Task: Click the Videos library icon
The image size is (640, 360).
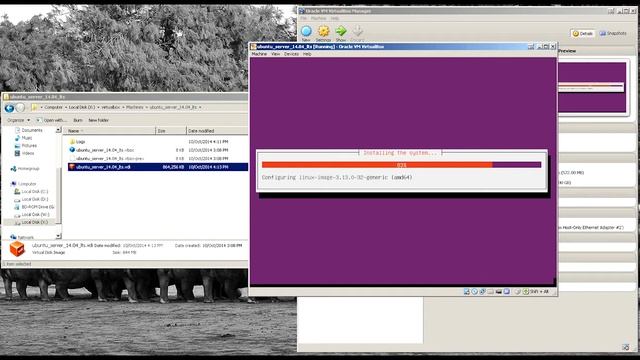Action: pos(17,153)
